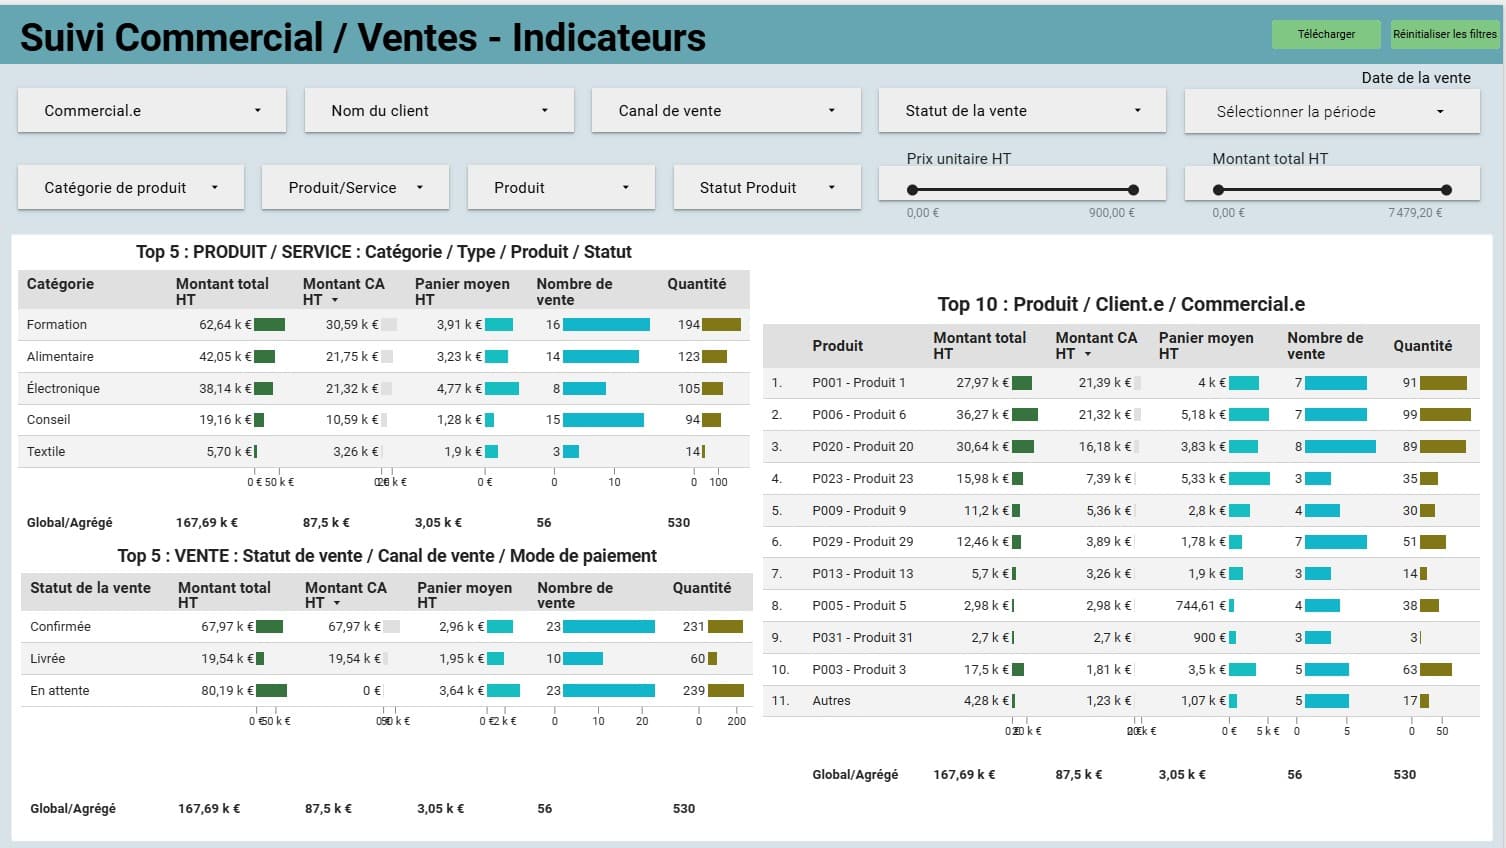
Task: Click the Produit column header
Action: 837,346
